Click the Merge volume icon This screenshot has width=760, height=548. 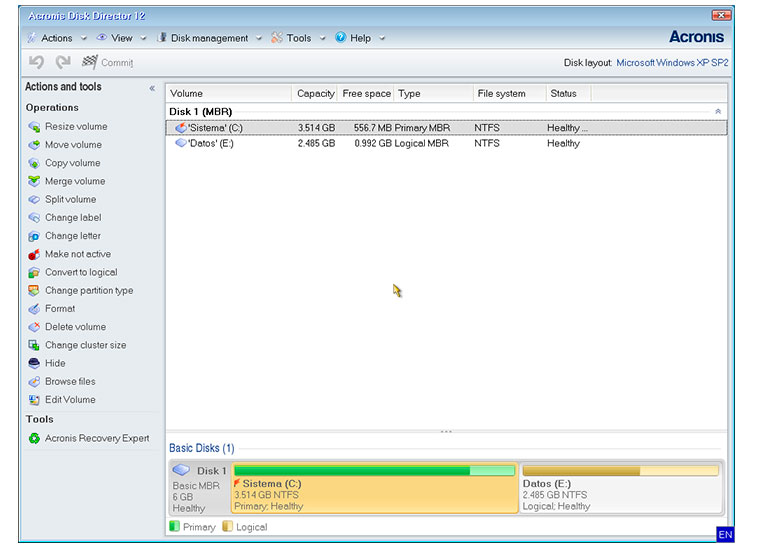click(34, 181)
